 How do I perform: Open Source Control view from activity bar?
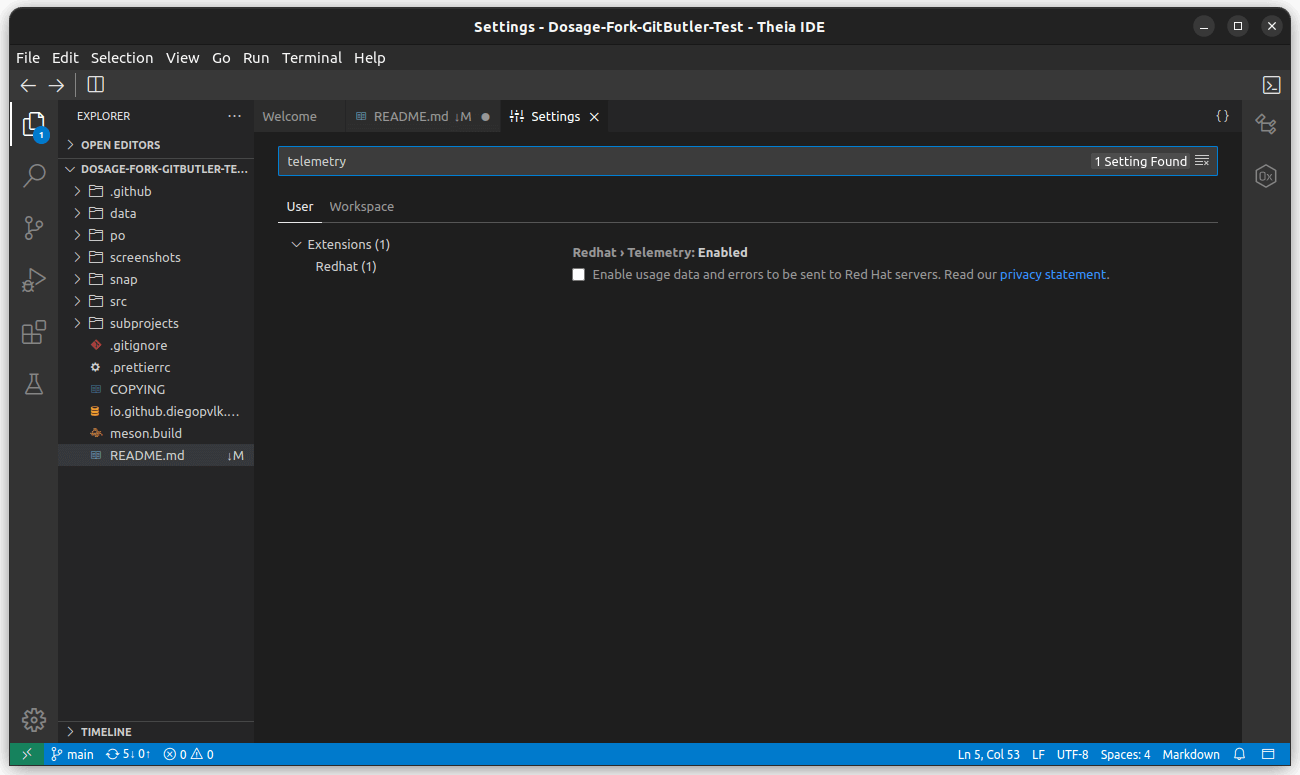tap(33, 227)
